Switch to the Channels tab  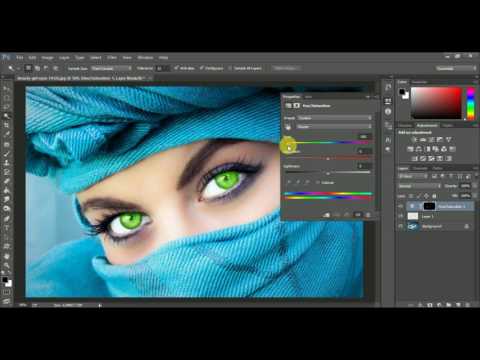[421, 168]
